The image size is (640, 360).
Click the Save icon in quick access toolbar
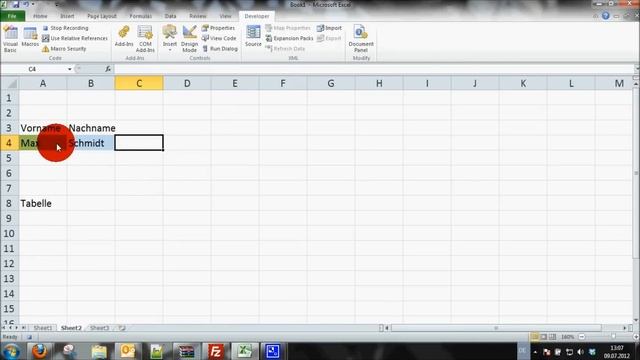point(16,4)
